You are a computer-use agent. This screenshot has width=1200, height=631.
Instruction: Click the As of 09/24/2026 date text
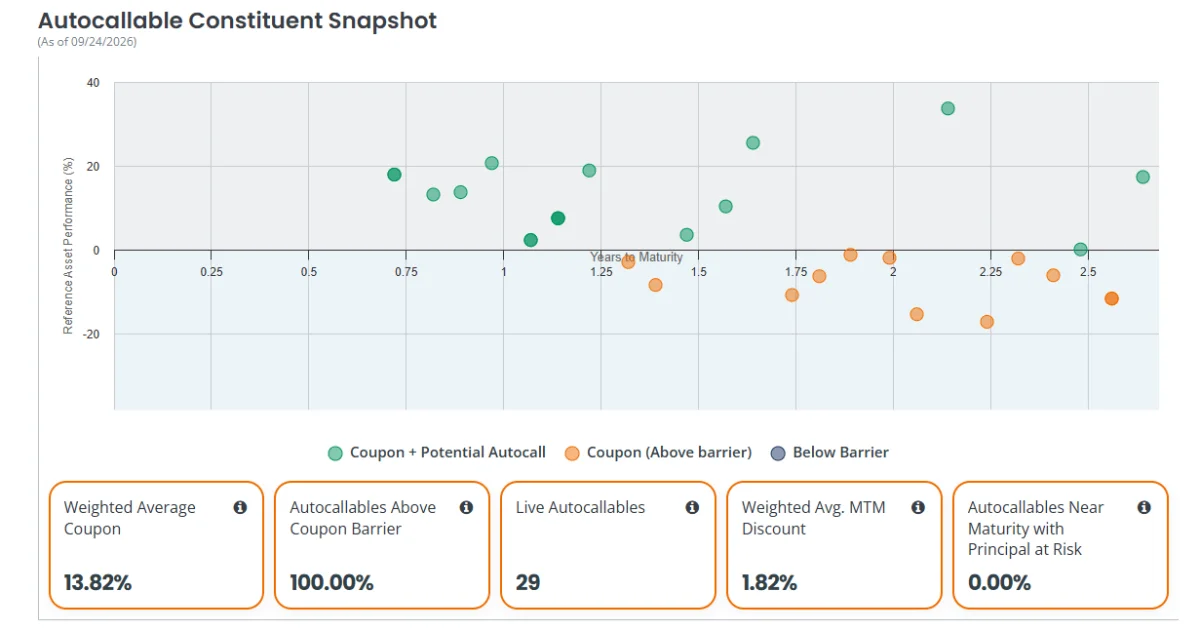87,42
